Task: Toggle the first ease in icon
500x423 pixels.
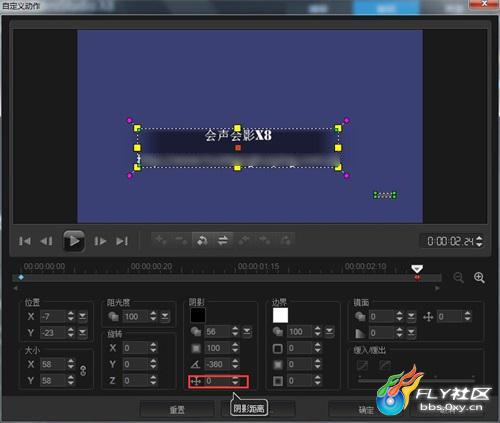Action: [362, 365]
